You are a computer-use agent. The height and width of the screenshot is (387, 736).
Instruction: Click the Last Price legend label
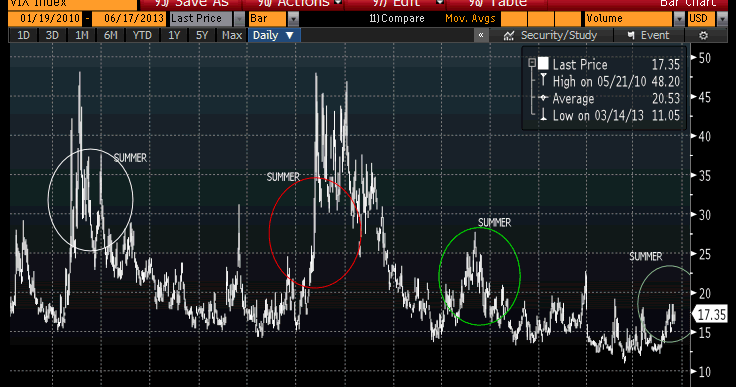[x=580, y=64]
